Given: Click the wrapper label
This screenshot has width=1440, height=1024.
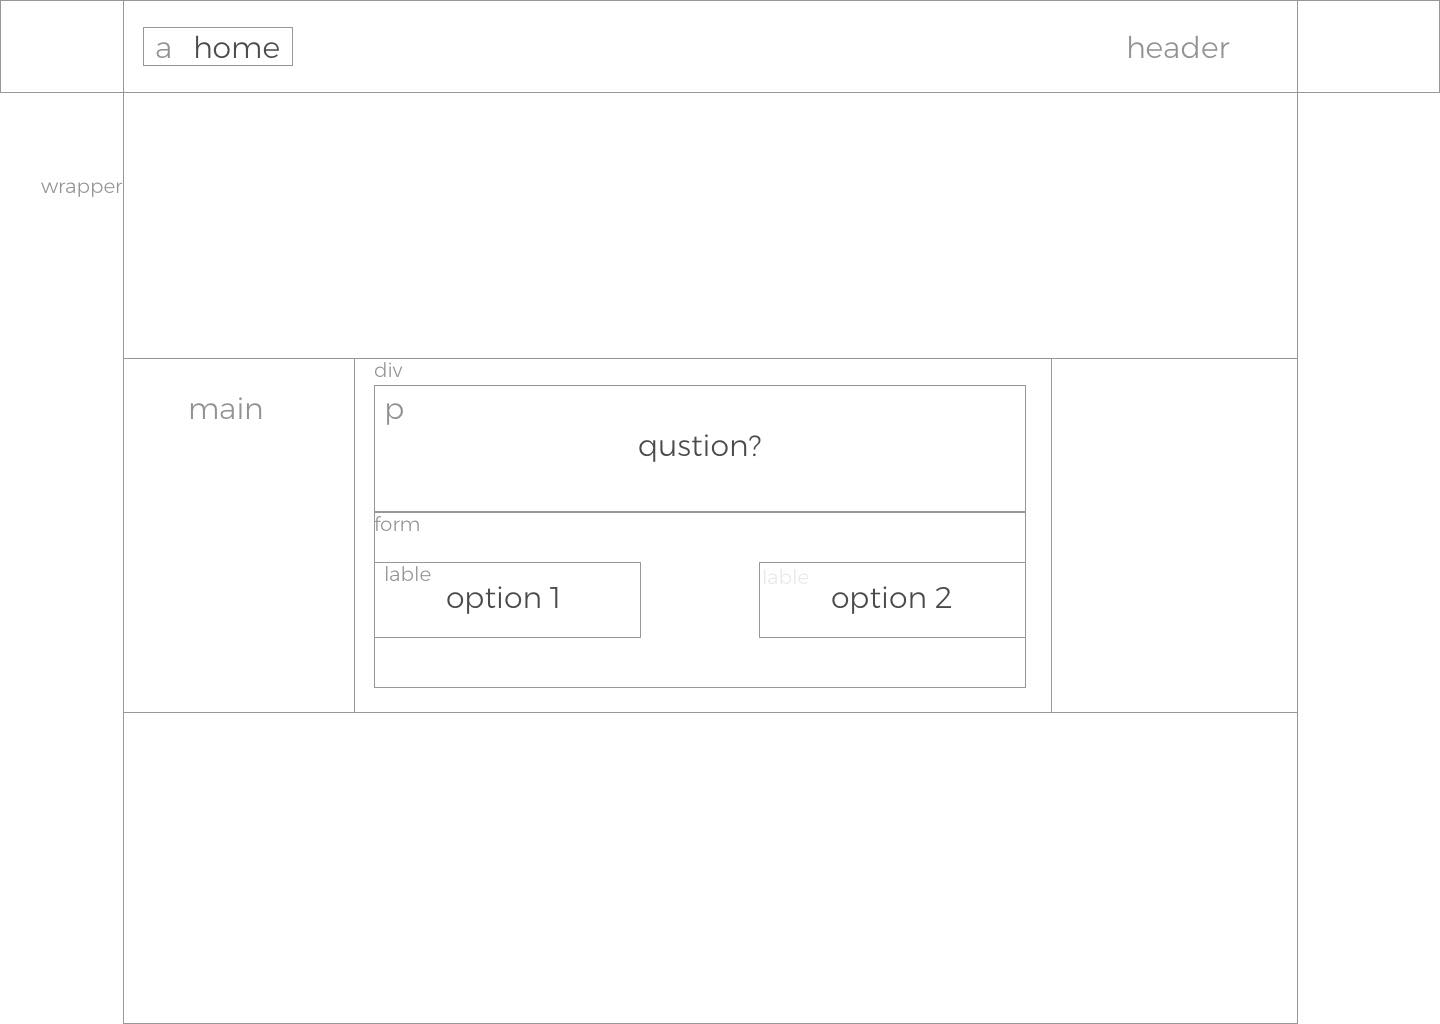Looking at the screenshot, I should 82,187.
